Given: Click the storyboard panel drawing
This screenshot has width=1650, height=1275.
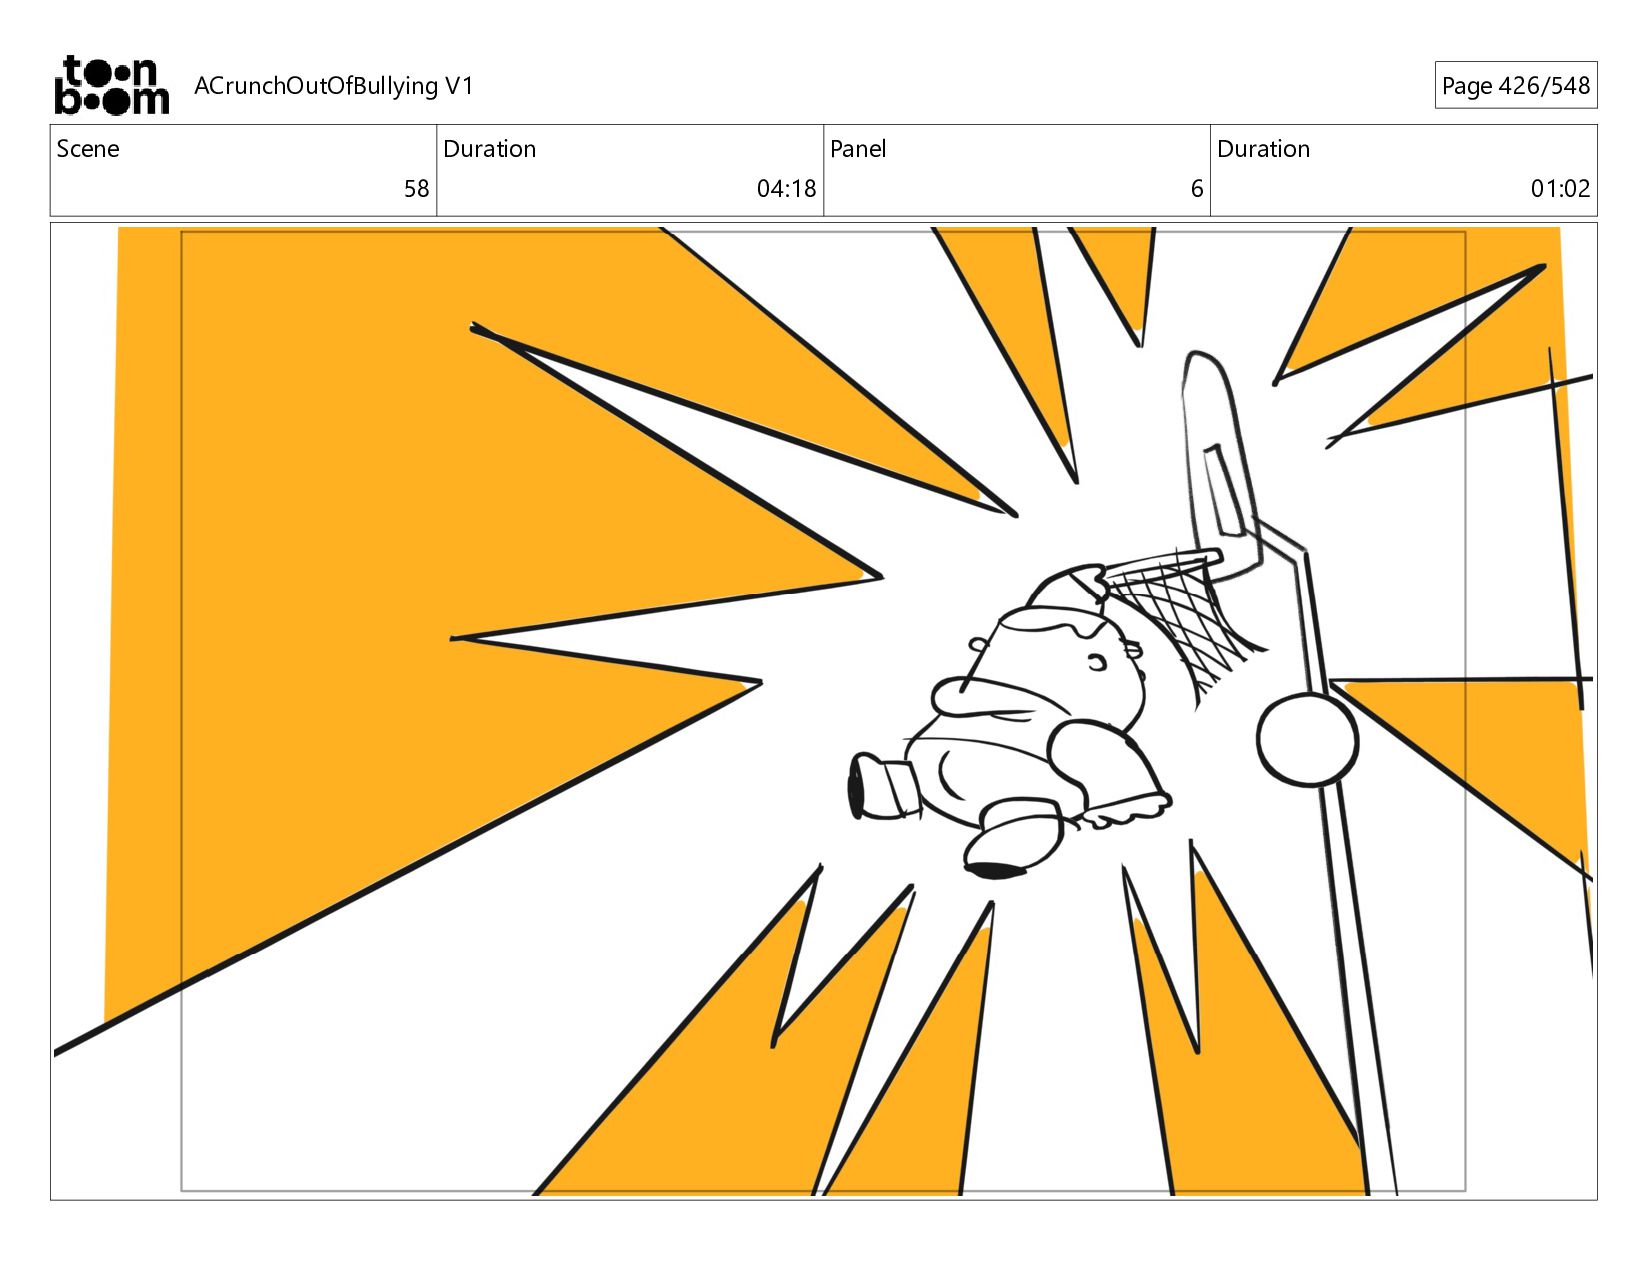Looking at the screenshot, I should click(823, 711).
